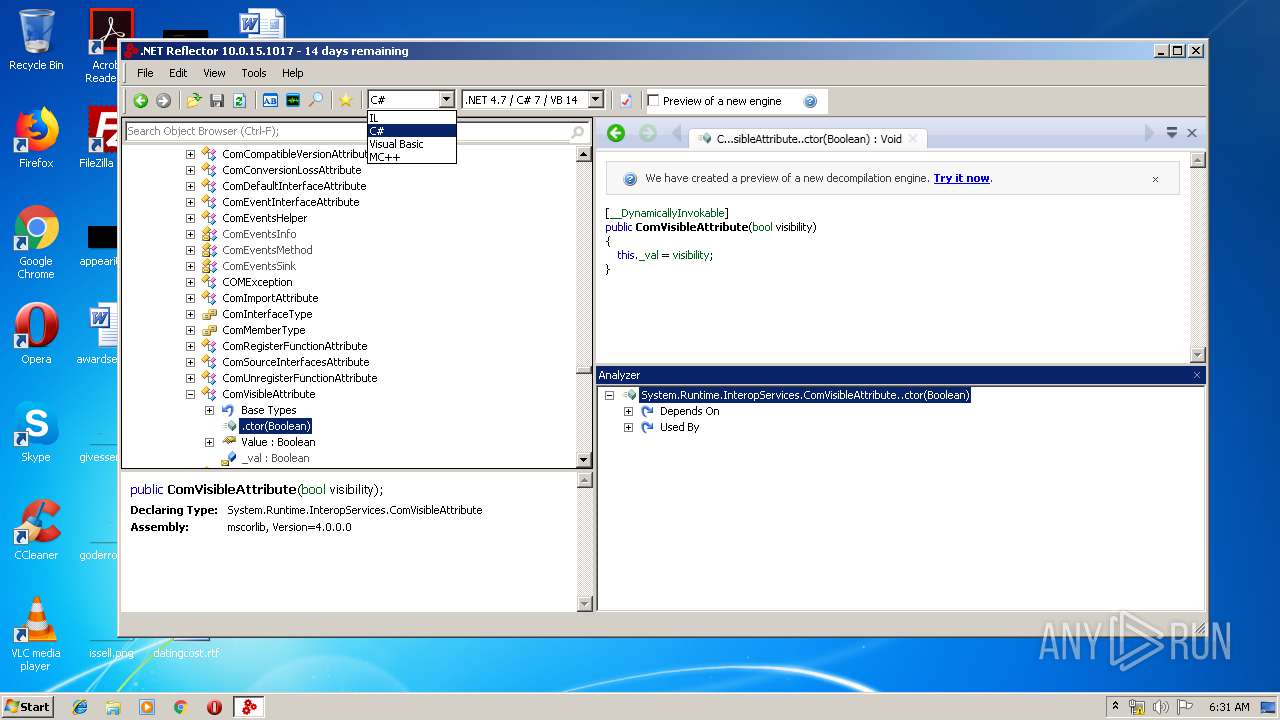Click the magnifier search toolbar icon

316,100
